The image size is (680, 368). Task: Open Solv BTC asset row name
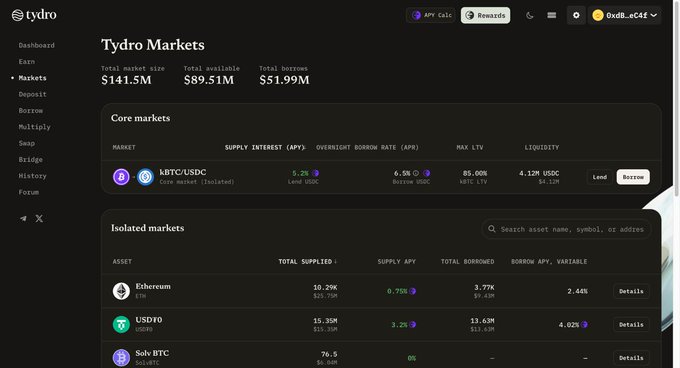pos(152,353)
